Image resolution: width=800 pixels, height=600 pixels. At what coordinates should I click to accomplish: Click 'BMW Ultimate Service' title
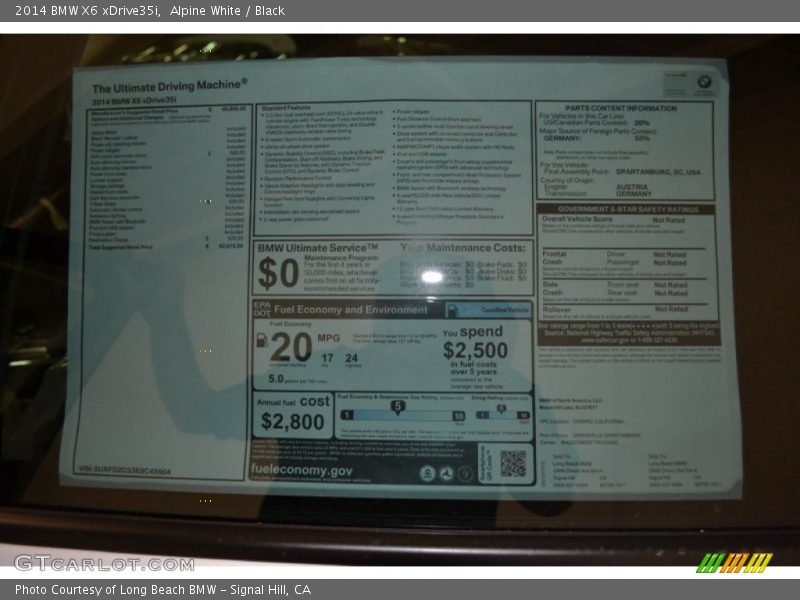coord(318,248)
